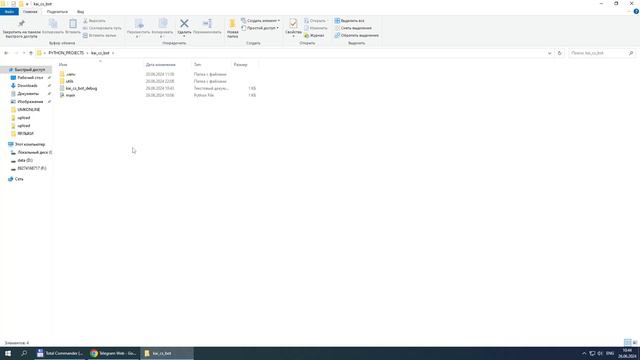Open Документы in the navigation pane
640x360 pixels.
28,93
